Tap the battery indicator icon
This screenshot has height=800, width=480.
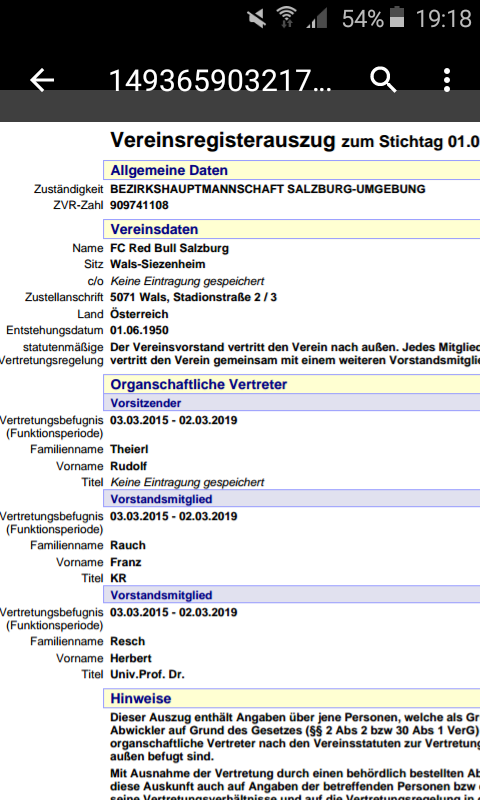click(x=396, y=18)
